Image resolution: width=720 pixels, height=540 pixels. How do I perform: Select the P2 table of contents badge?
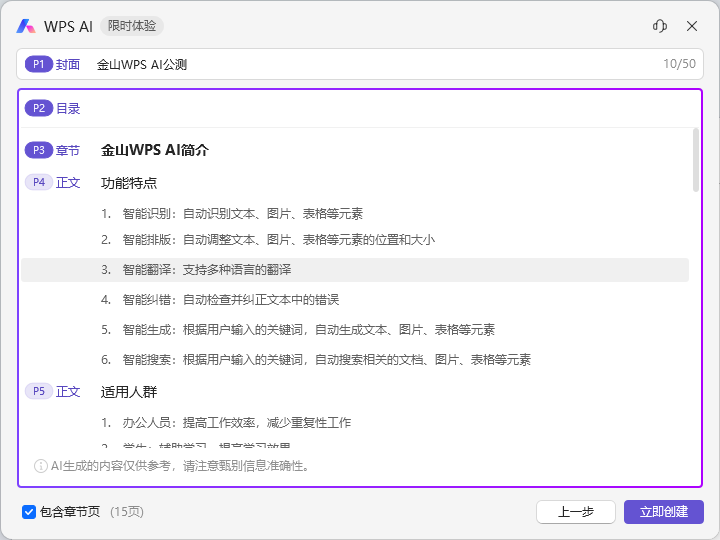(x=39, y=108)
